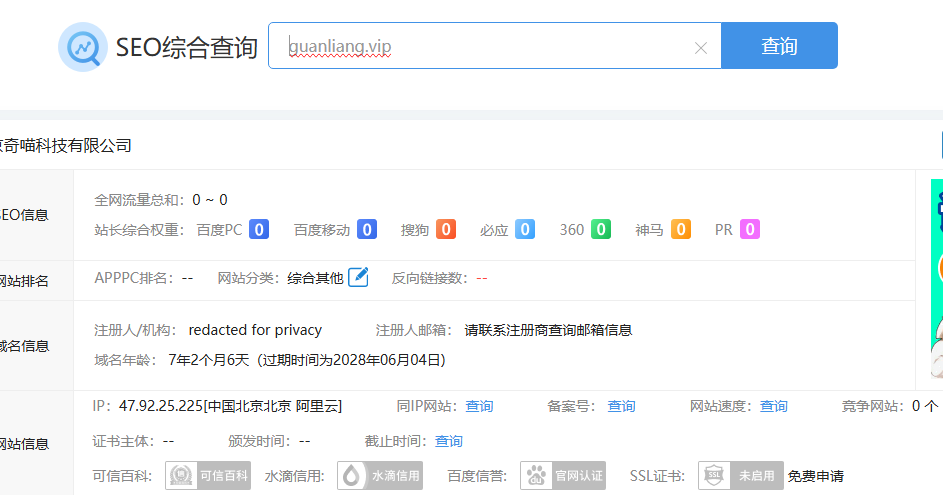Click the IP address 47.92.25.225 text
Screen dimensions: 943x495
click(161, 407)
